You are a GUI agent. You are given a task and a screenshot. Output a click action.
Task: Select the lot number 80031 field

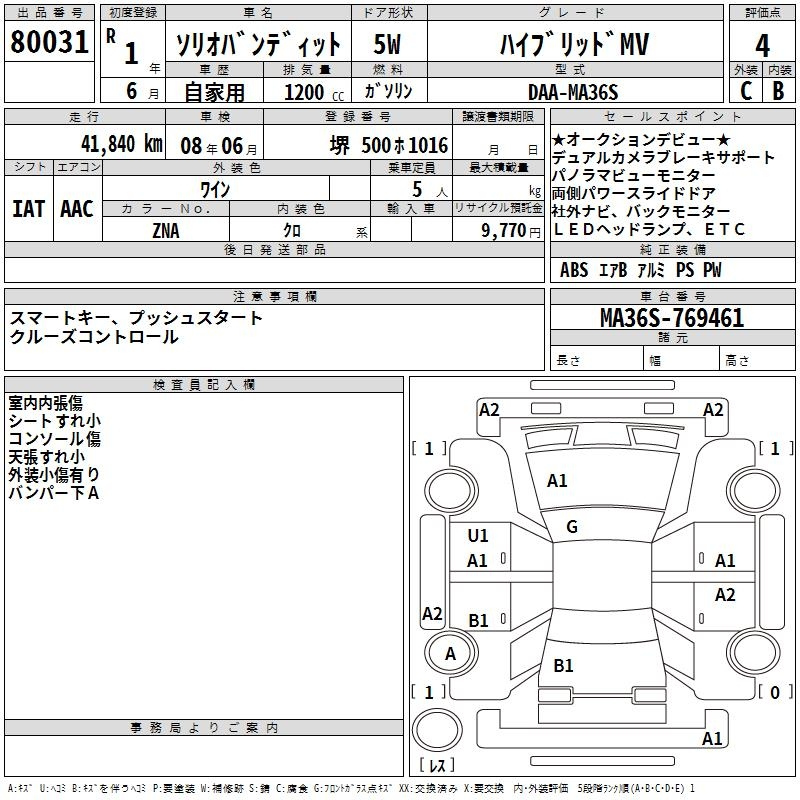pos(50,42)
